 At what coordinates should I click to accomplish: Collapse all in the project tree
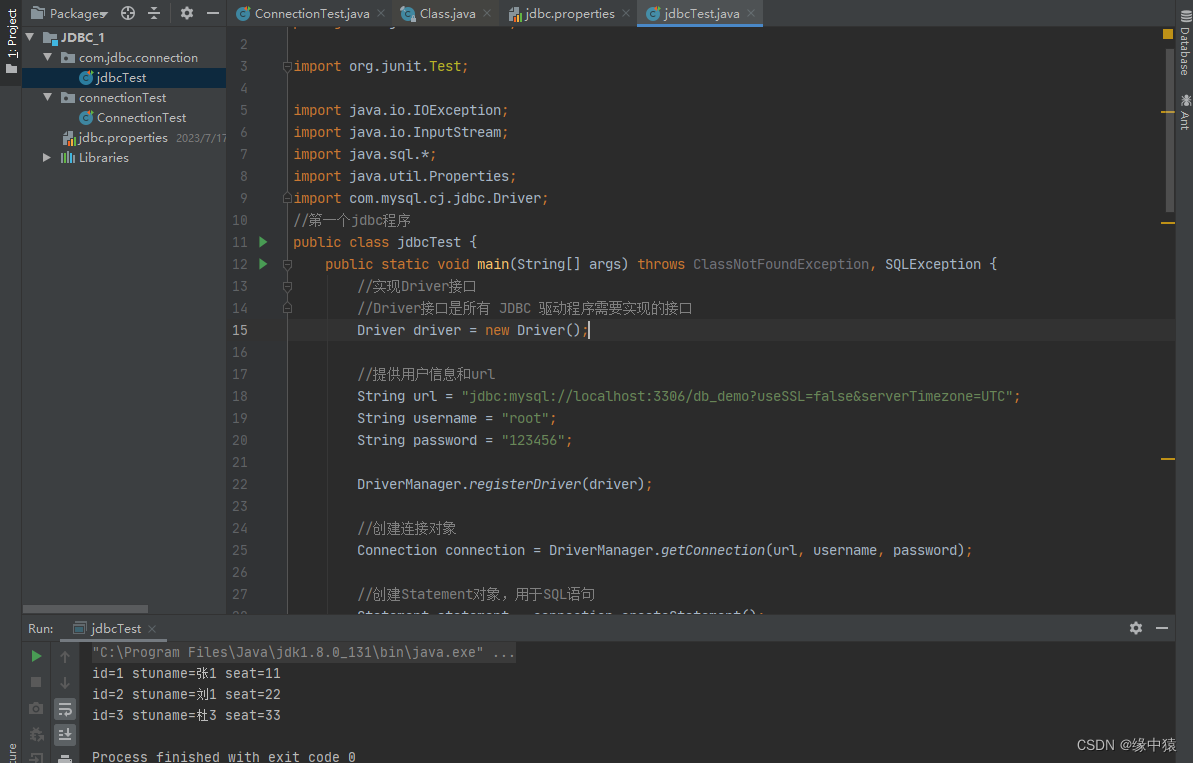154,13
